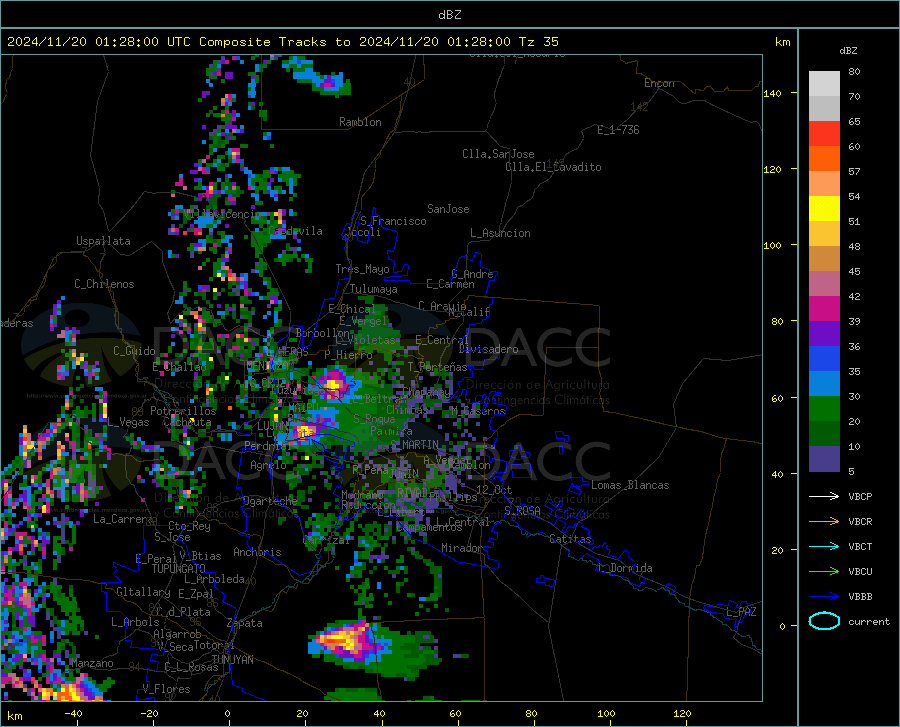This screenshot has width=900, height=727.
Task: Click the Encon map label
Action: (659, 83)
